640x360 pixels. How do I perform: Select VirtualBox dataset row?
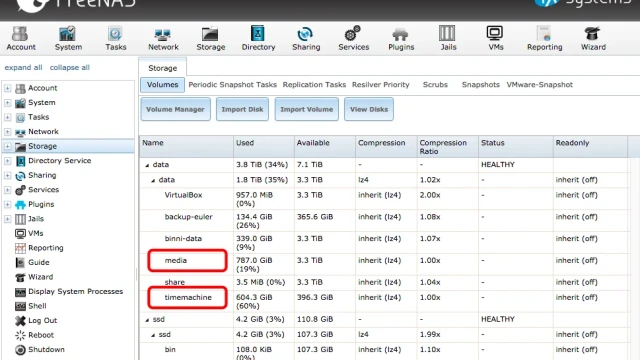[x=384, y=199]
